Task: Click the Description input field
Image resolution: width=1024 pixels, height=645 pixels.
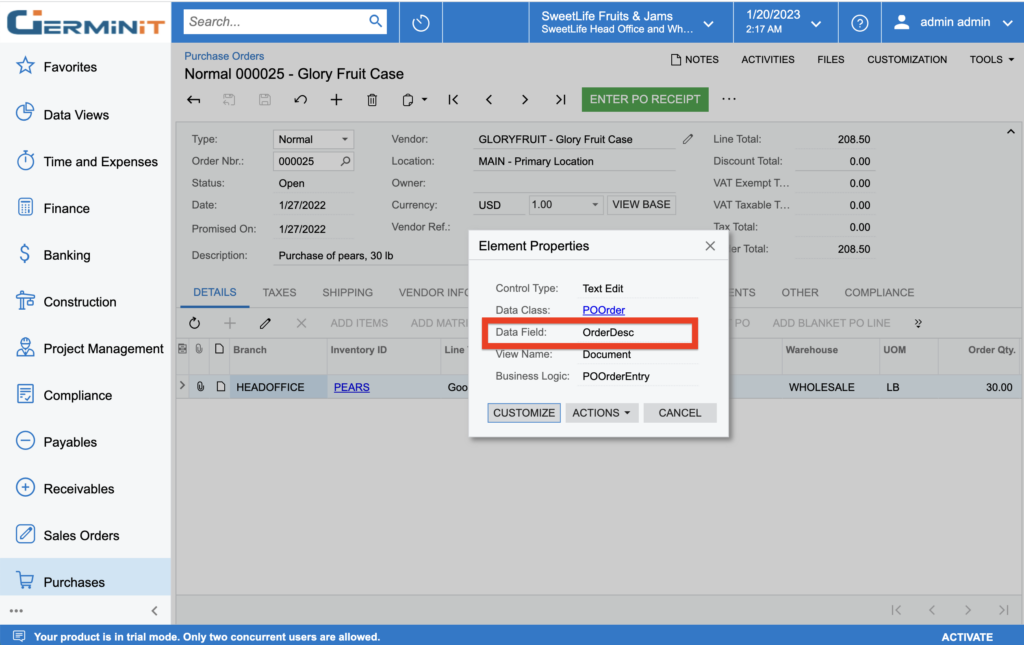Action: point(370,256)
